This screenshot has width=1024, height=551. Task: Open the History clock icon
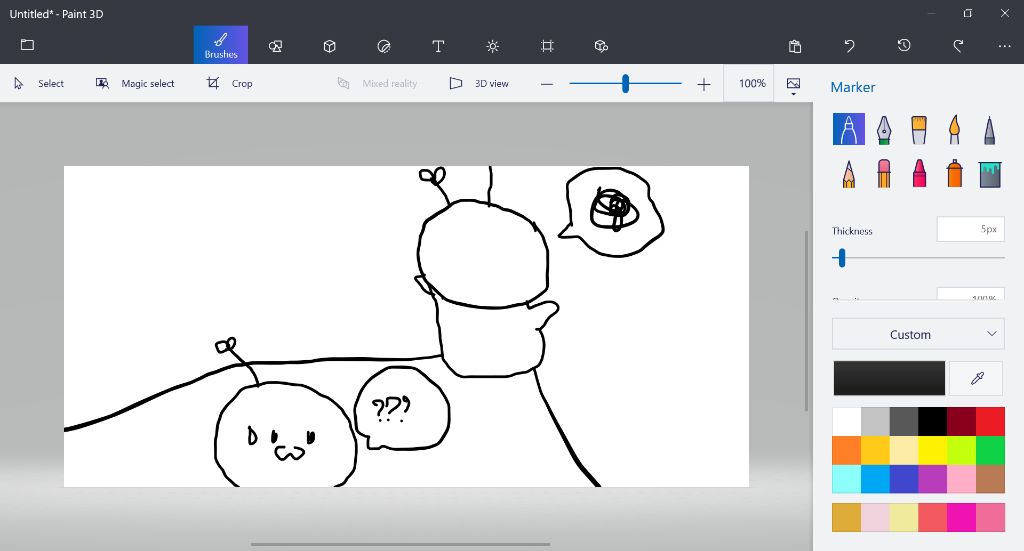pyautogui.click(x=904, y=45)
